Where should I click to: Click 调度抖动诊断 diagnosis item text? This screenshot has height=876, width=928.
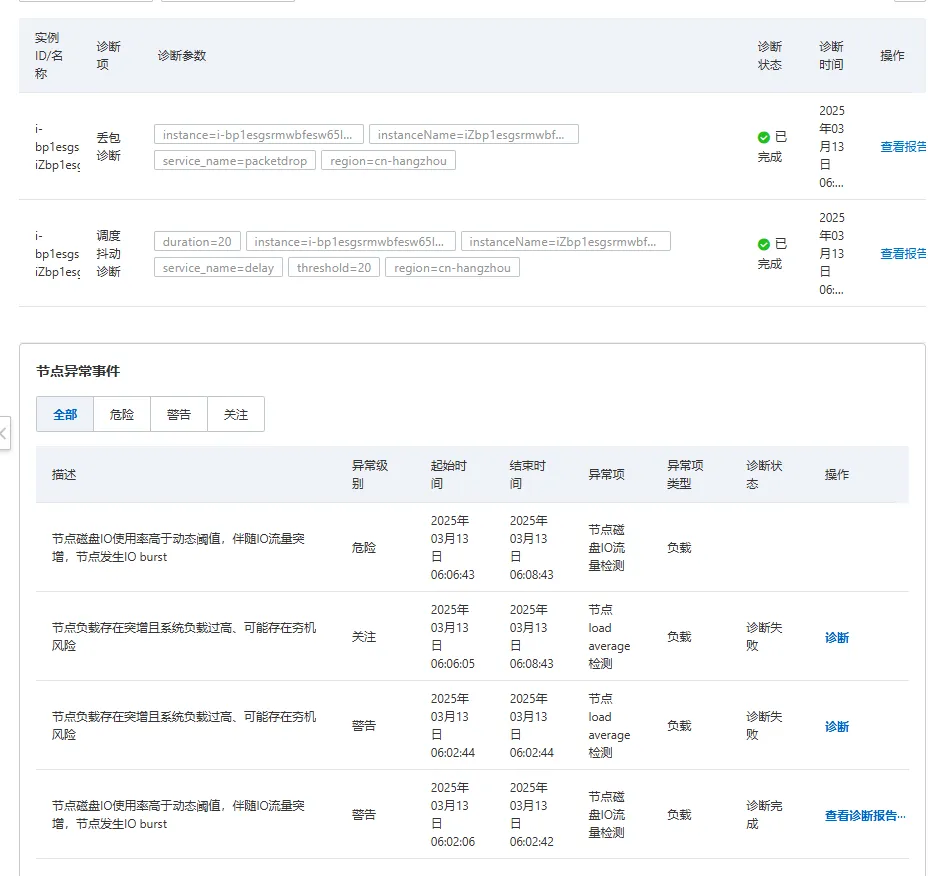coord(108,254)
